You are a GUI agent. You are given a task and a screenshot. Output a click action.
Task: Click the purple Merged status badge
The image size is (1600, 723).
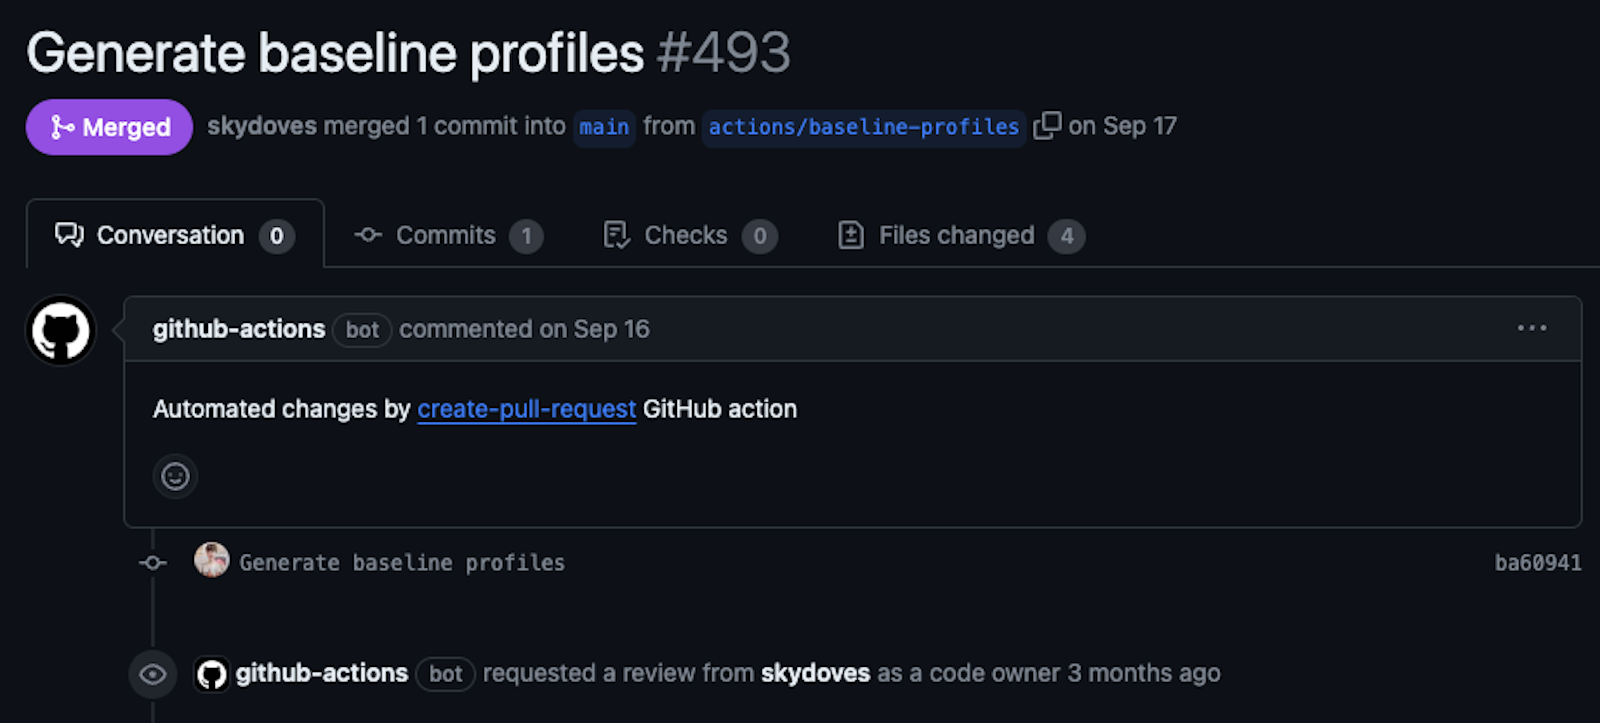pos(109,127)
